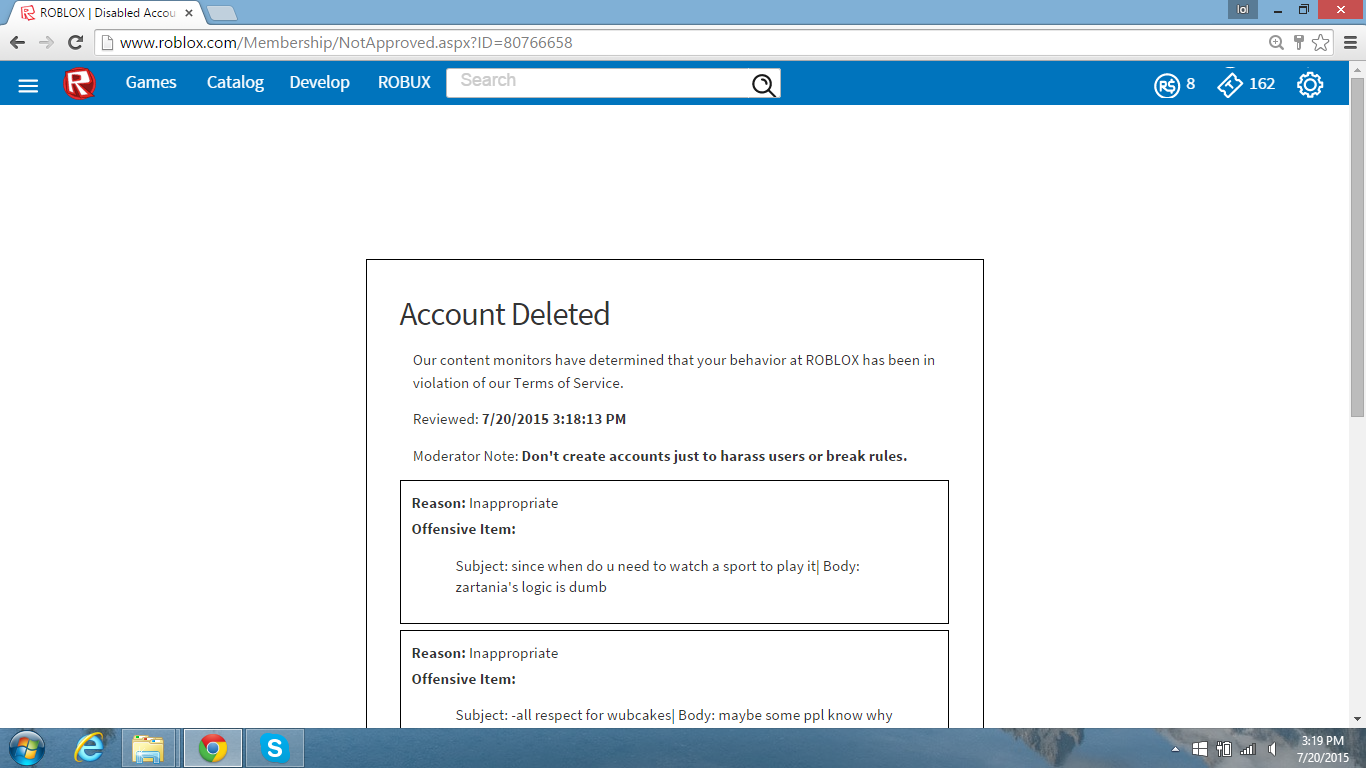Image resolution: width=1366 pixels, height=768 pixels.
Task: Click the subject line about watching a sport
Action: (657, 566)
